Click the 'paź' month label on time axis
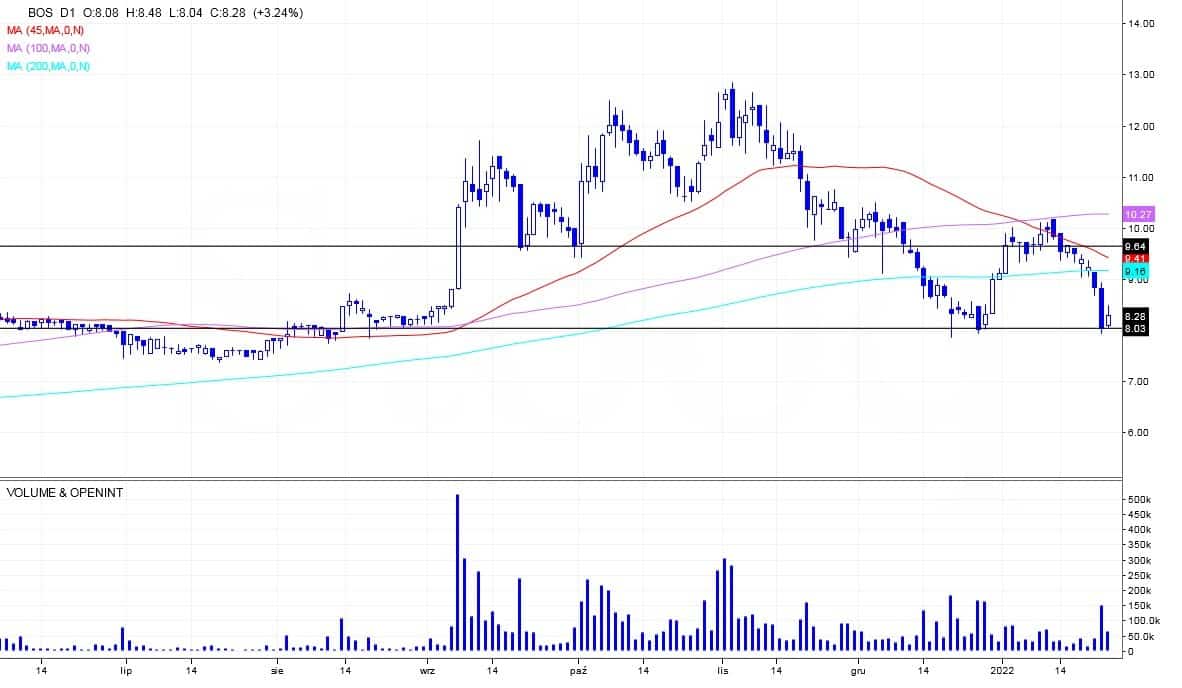 point(579,671)
